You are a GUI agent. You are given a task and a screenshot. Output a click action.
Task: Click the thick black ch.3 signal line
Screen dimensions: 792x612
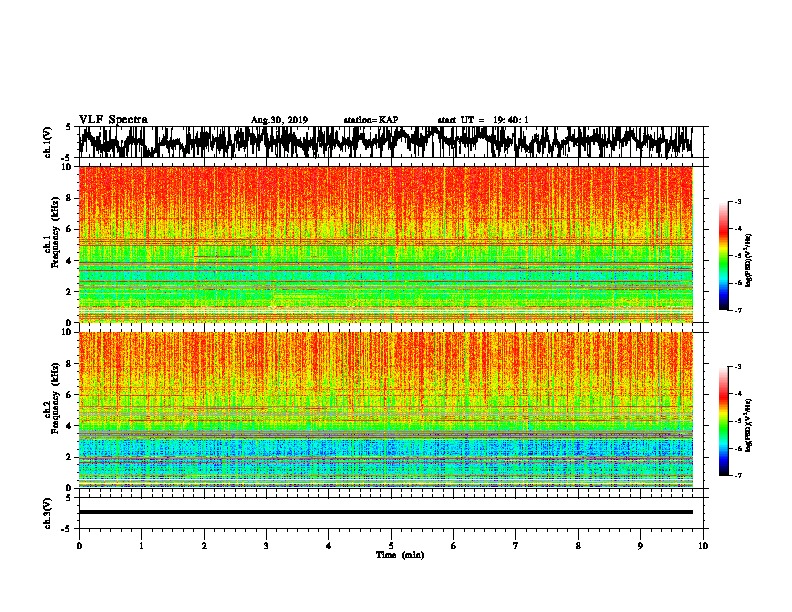[385, 512]
